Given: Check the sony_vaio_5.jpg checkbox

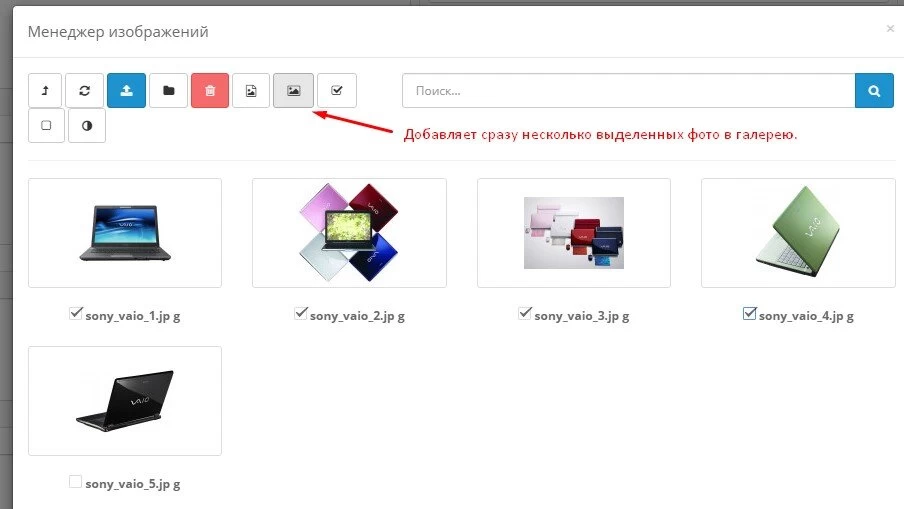Looking at the screenshot, I should pos(75,481).
